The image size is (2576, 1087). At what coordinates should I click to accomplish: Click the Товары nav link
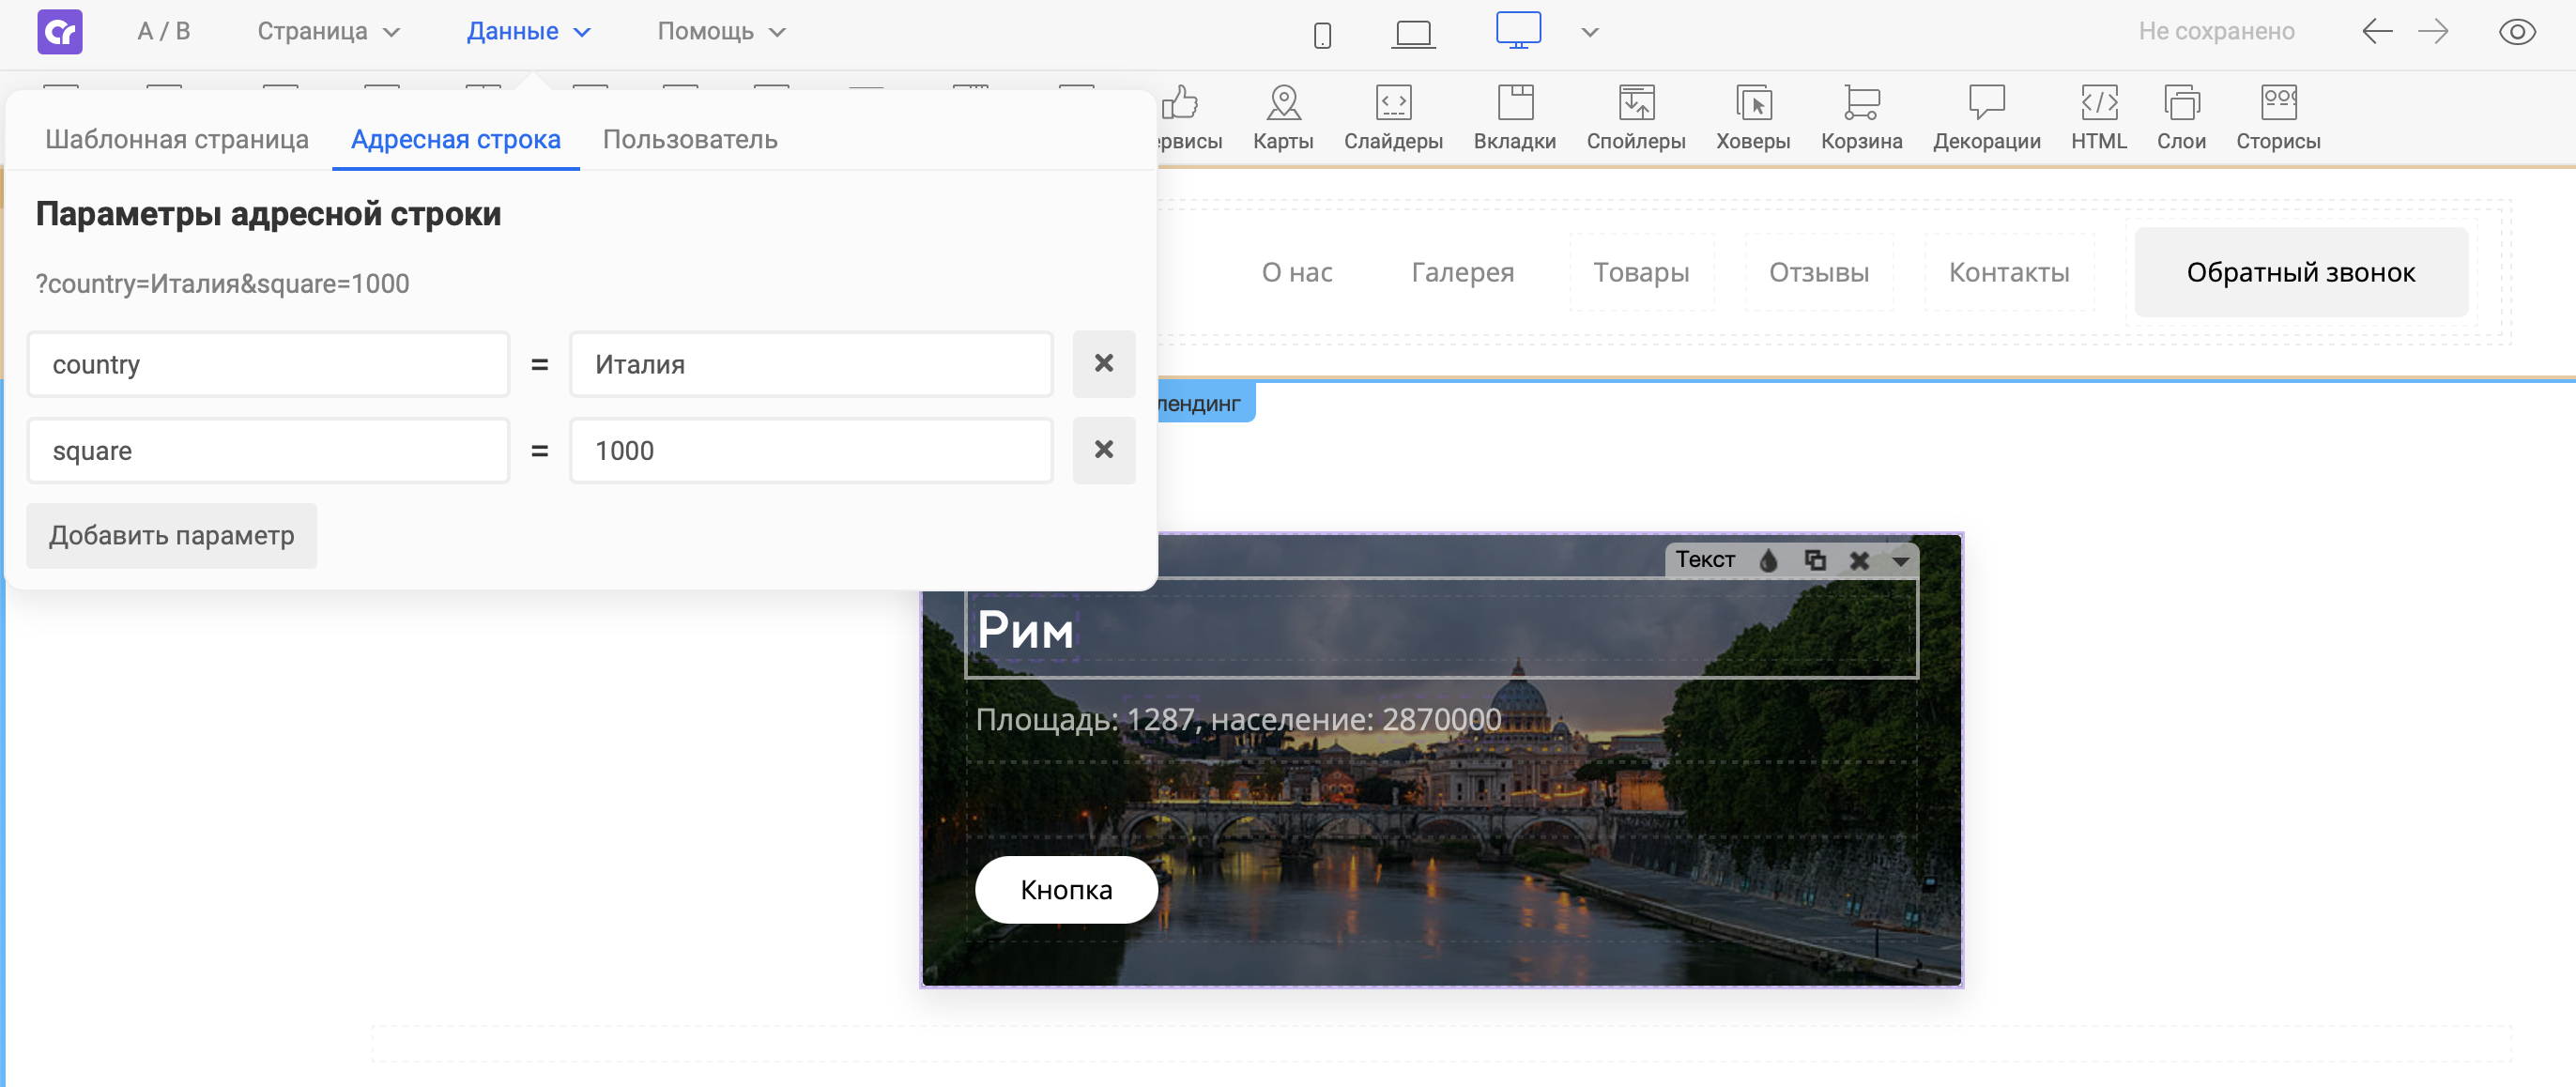(x=1641, y=272)
